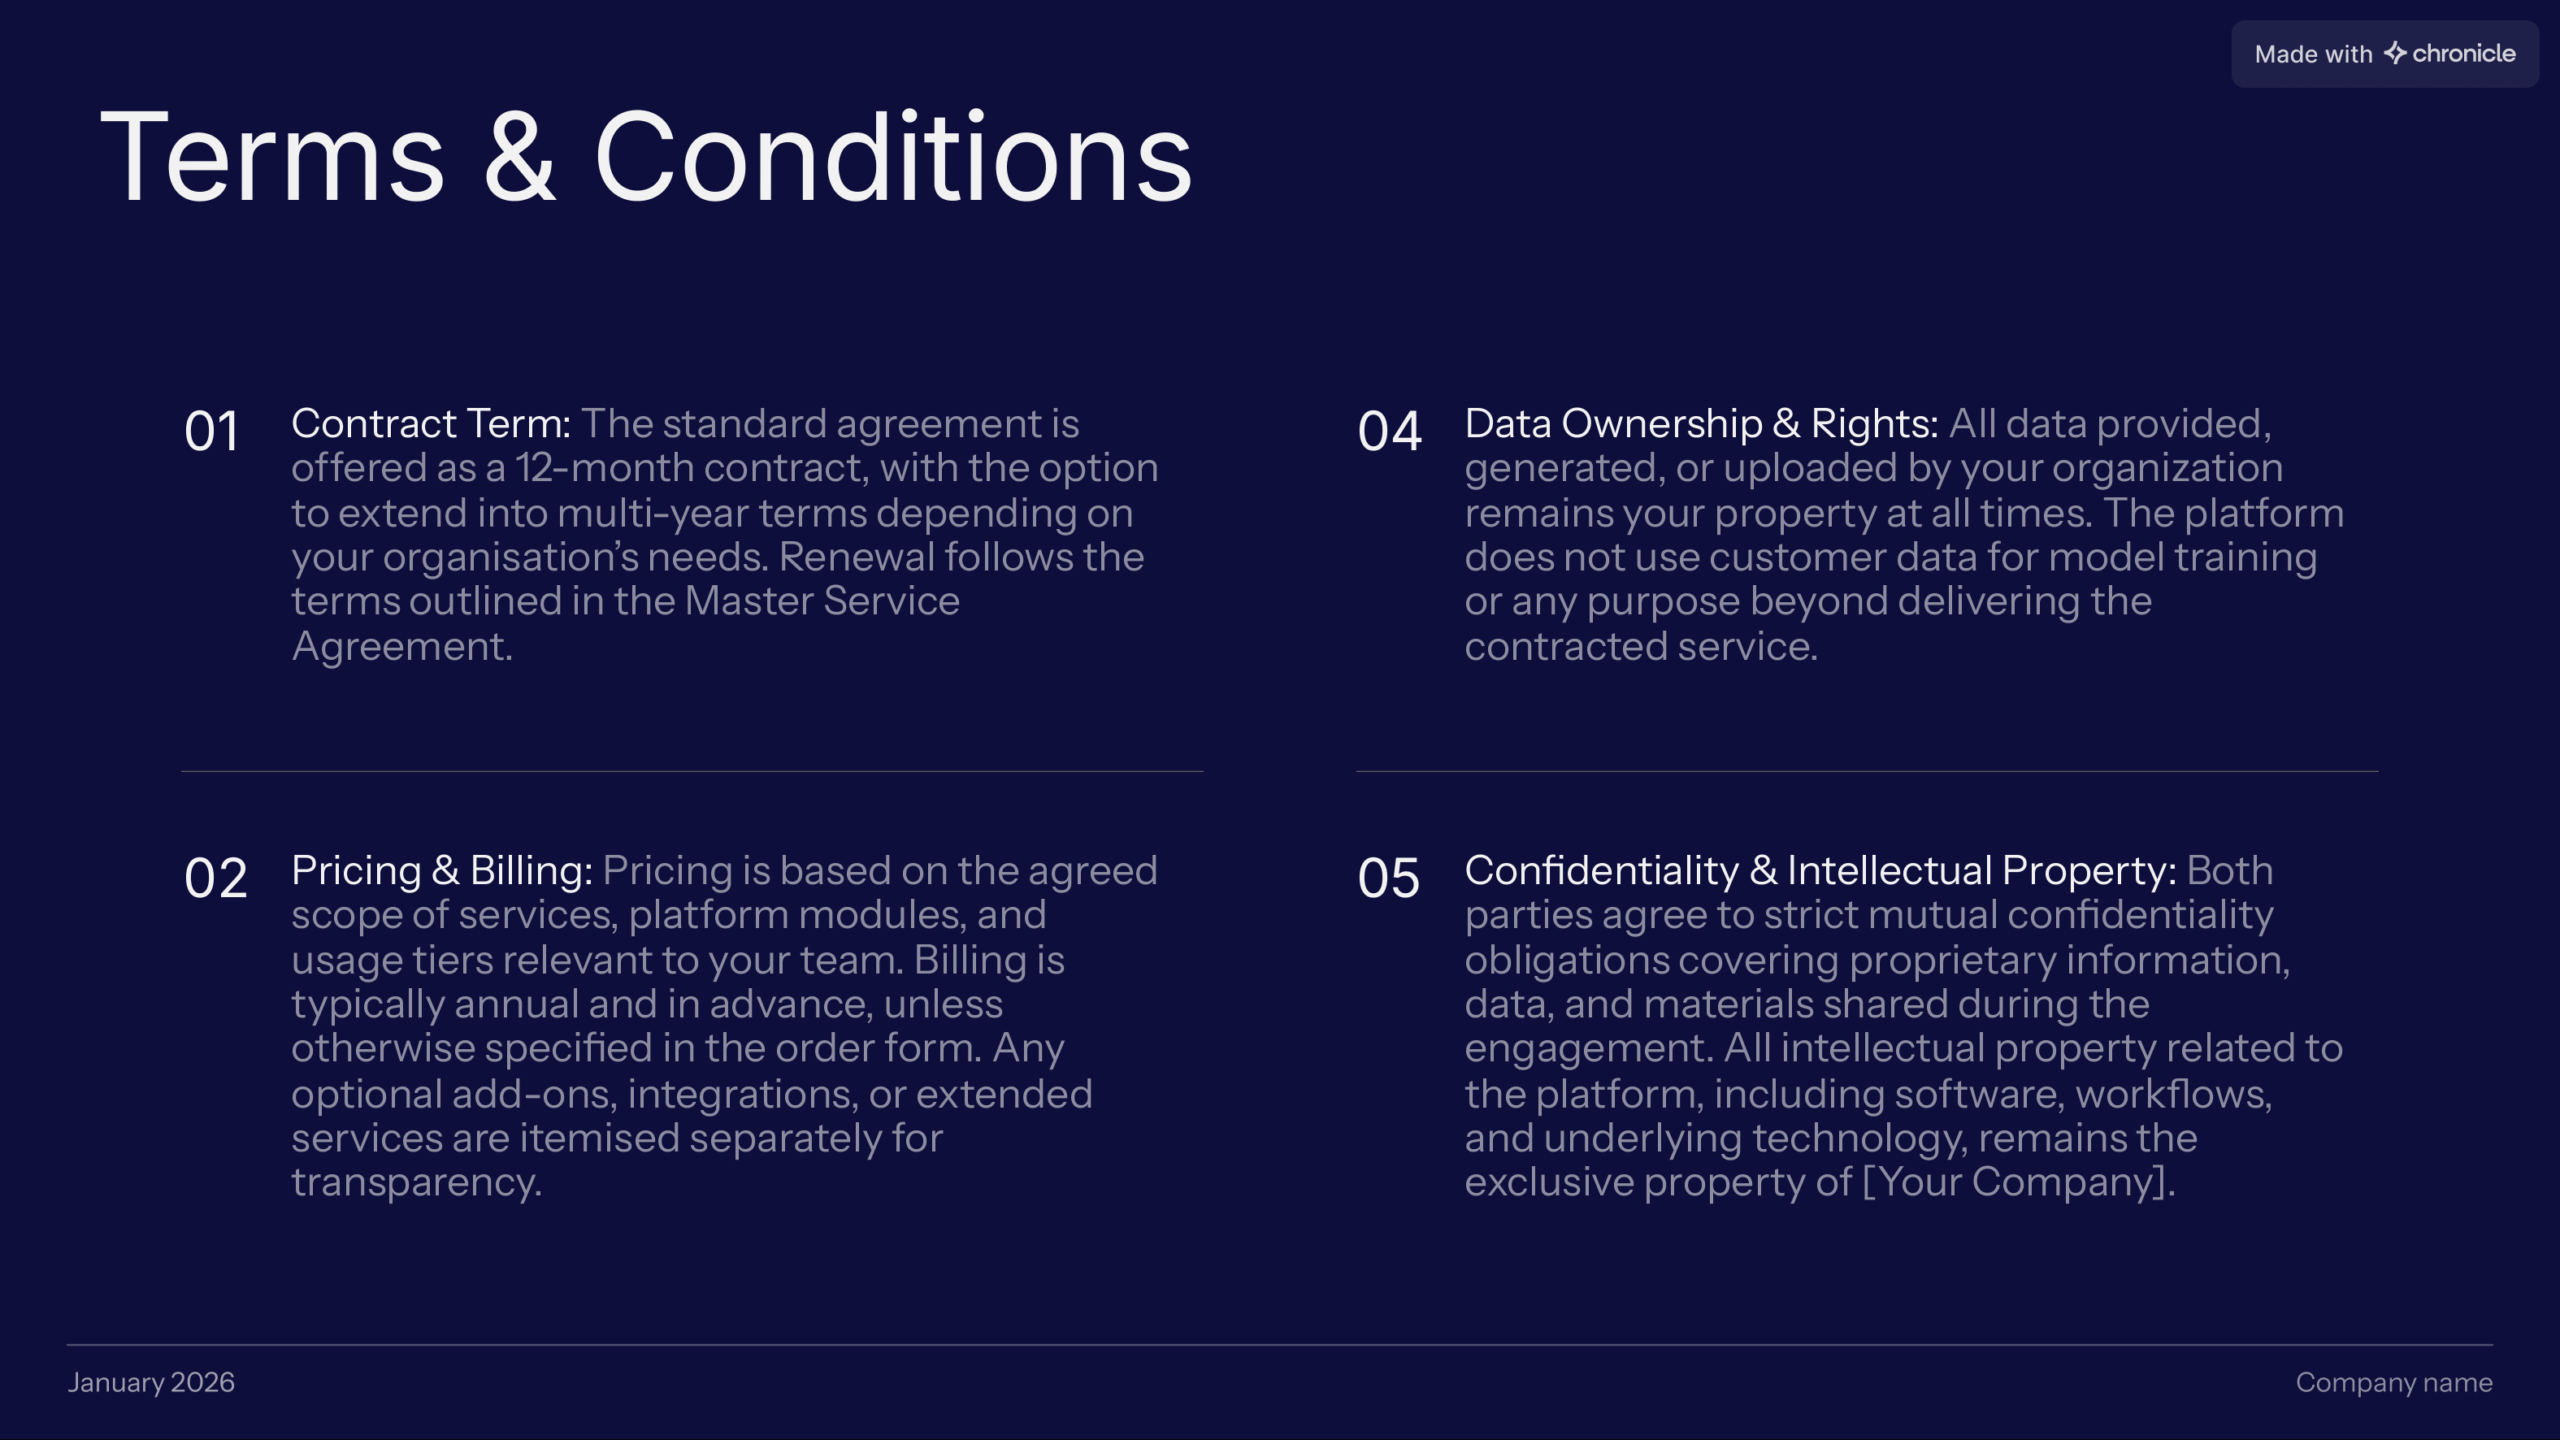Select the "Data Ownership & Rights:" heading
The height and width of the screenshot is (1440, 2560).
(x=1701, y=424)
